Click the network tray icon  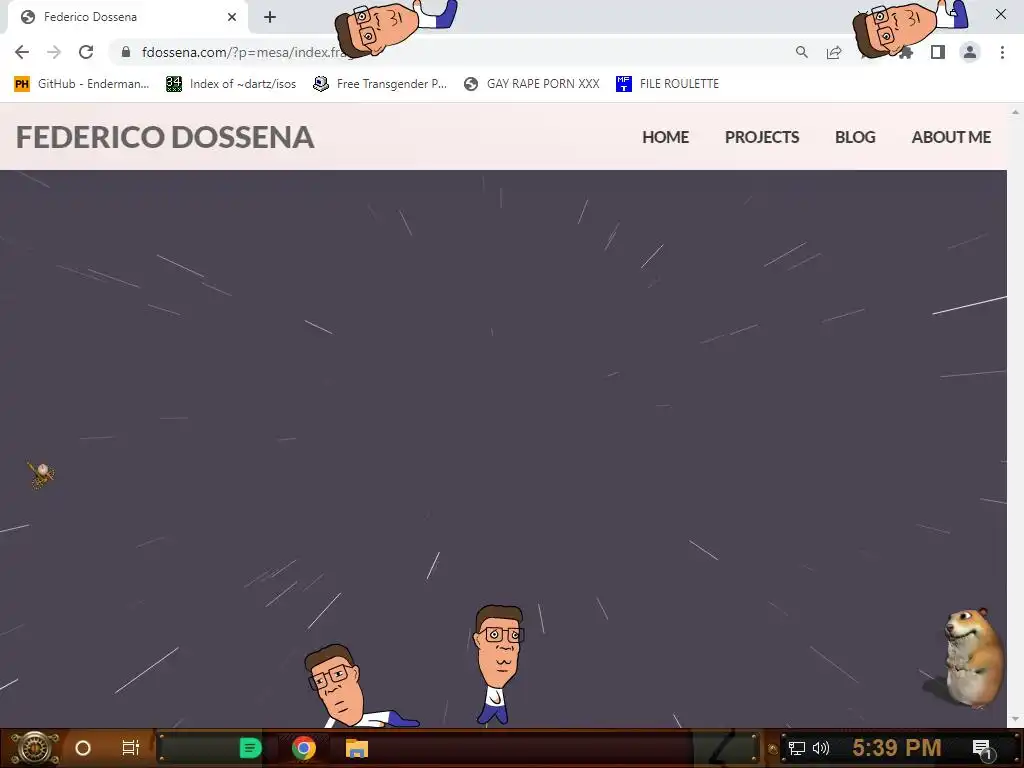click(x=797, y=748)
